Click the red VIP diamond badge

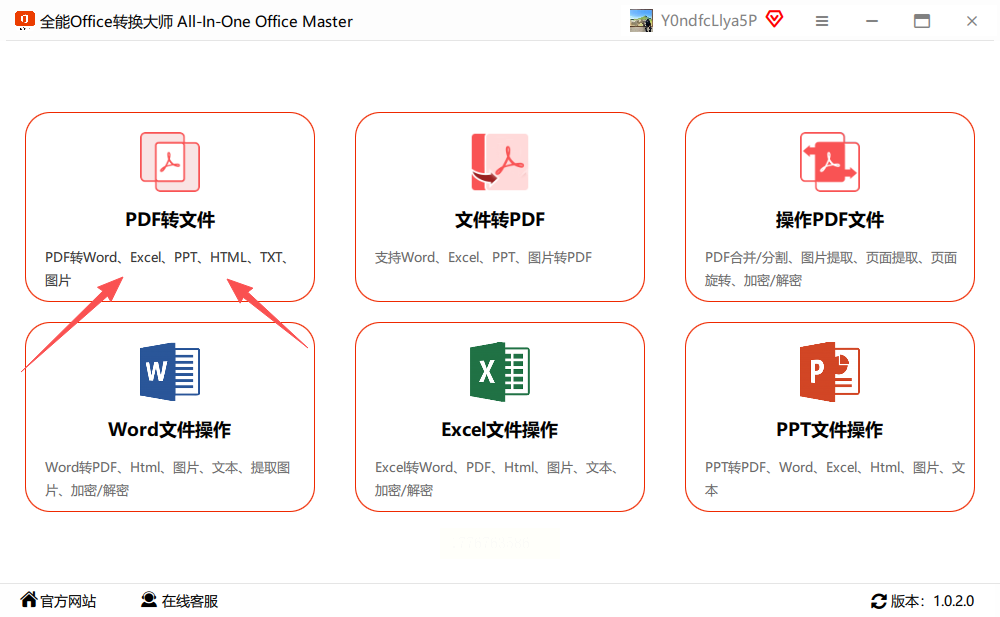pyautogui.click(x=774, y=20)
